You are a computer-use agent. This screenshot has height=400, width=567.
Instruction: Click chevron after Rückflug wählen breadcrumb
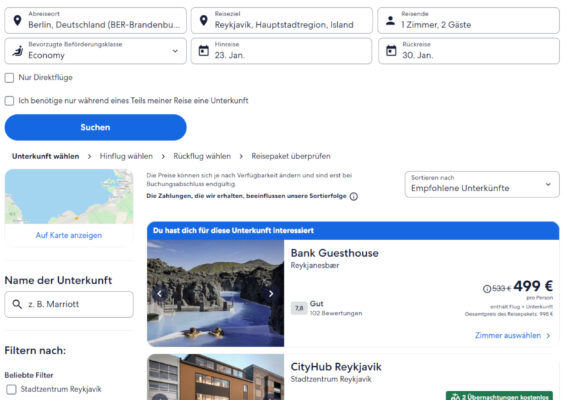click(x=241, y=156)
